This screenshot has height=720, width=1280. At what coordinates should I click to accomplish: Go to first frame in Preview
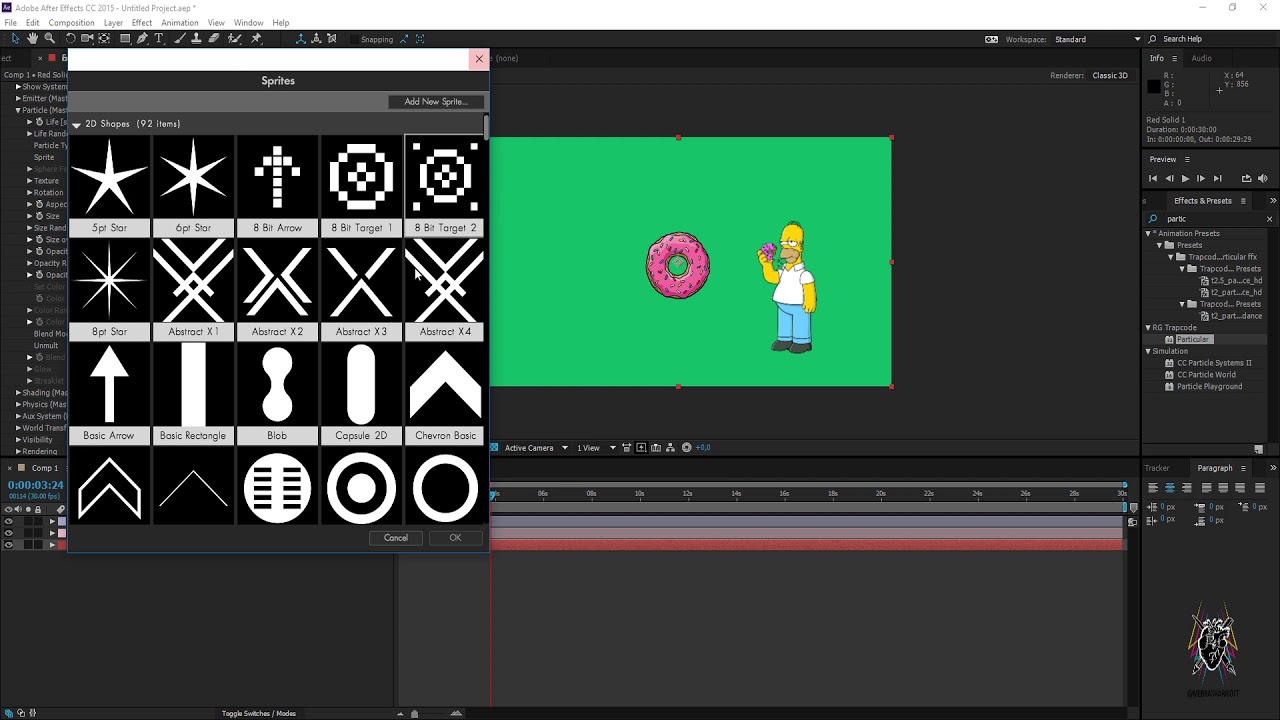coord(1153,178)
